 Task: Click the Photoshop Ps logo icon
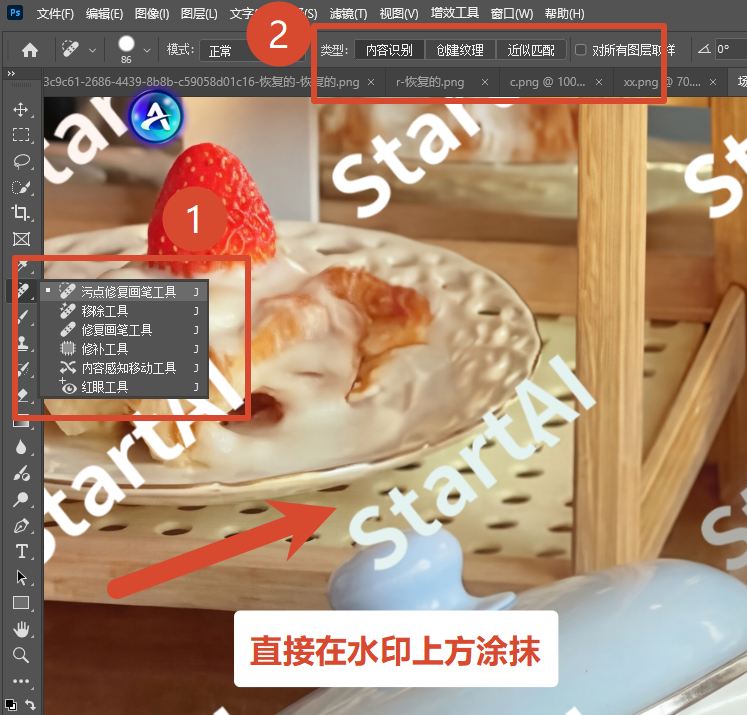click(x=15, y=12)
